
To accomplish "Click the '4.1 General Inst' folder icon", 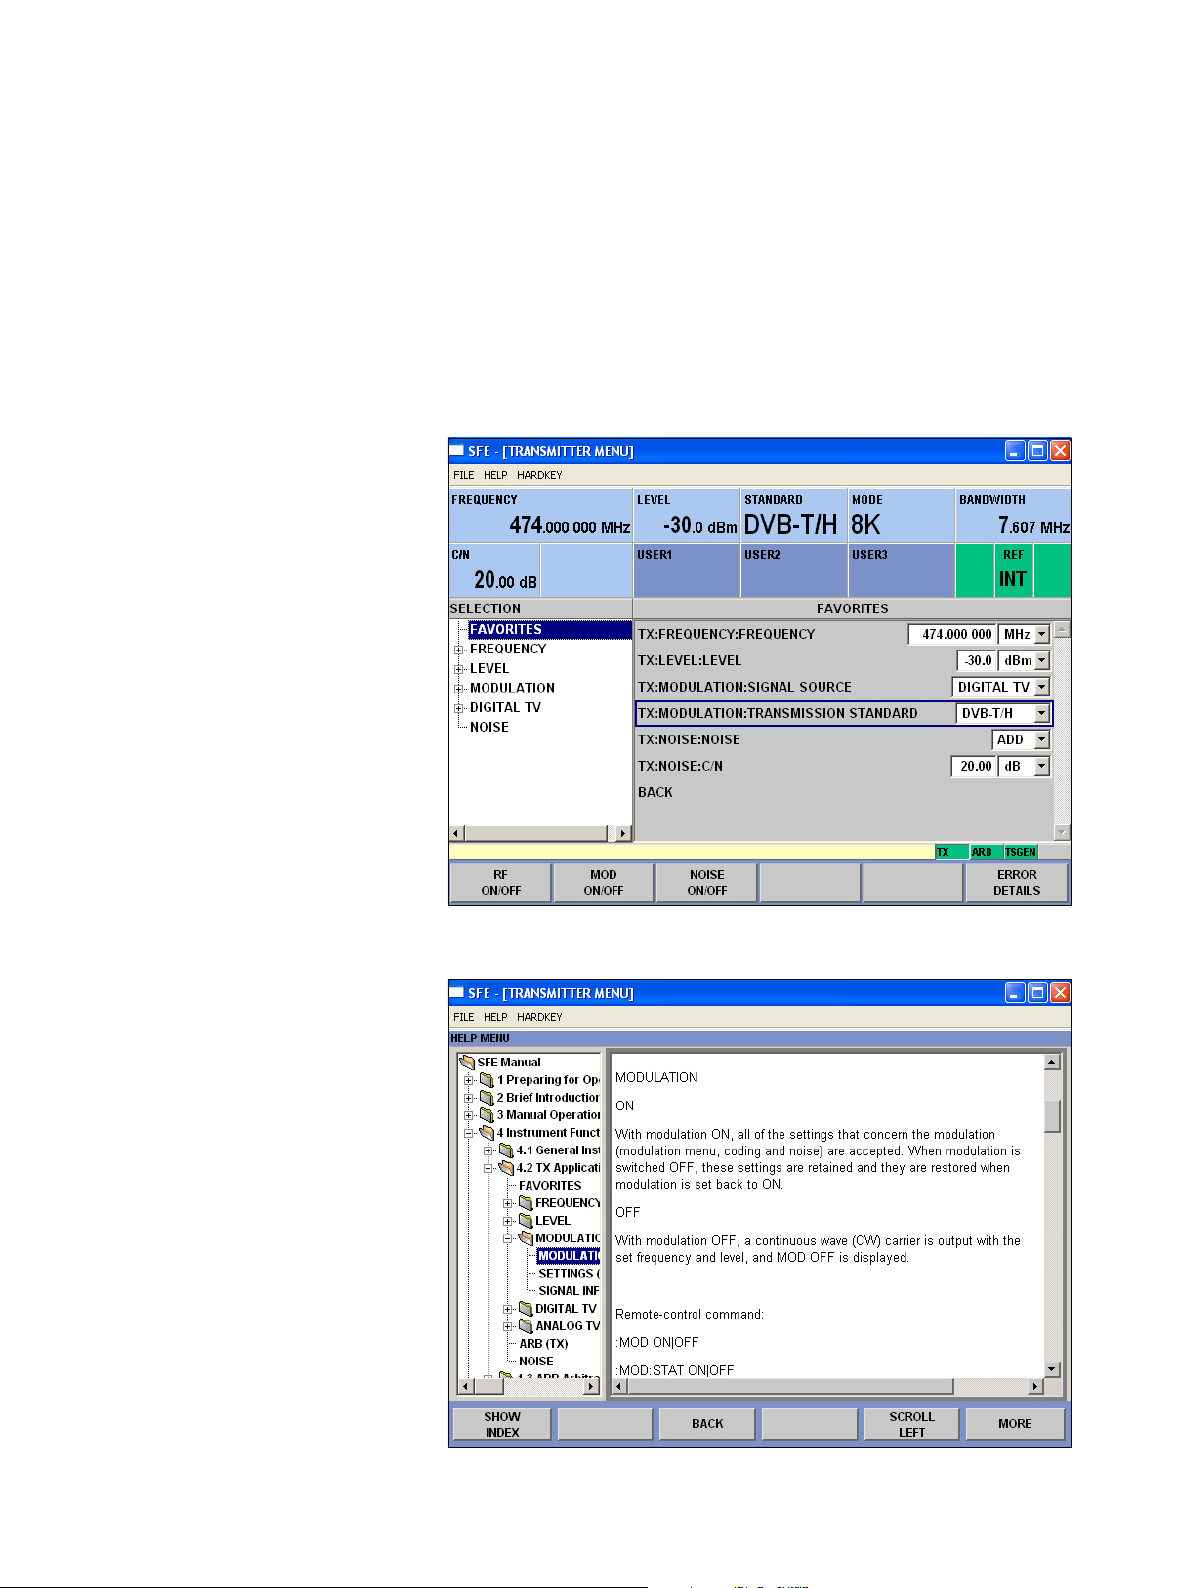I will 506,1150.
